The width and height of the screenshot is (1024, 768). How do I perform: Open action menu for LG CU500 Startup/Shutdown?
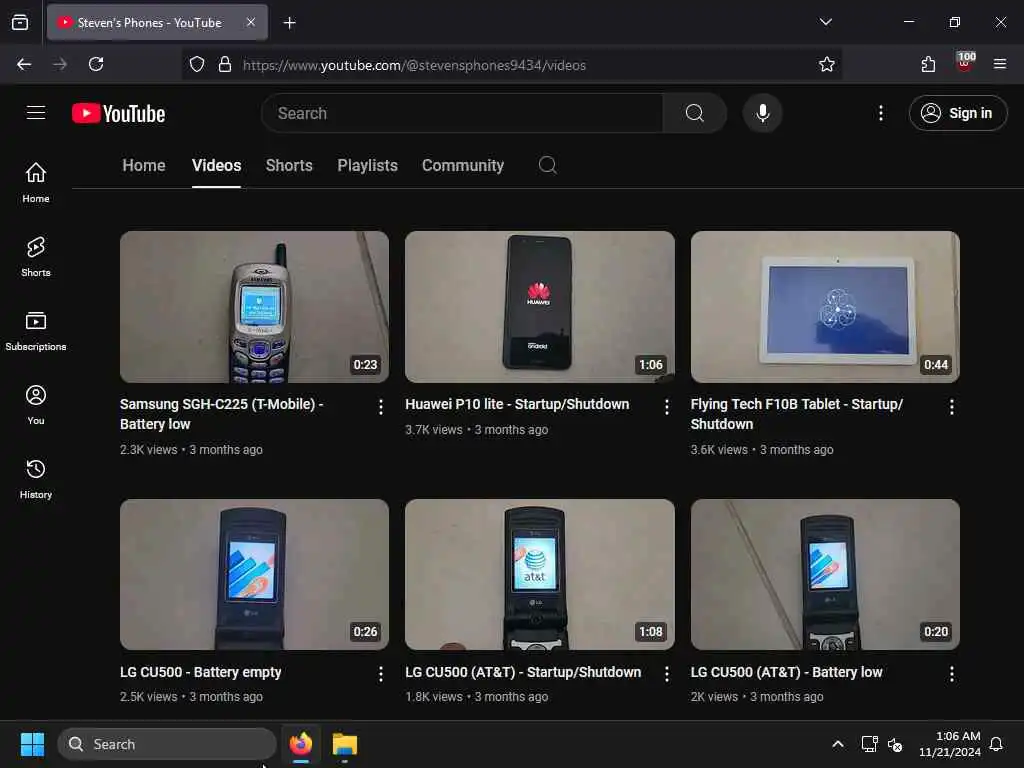point(666,674)
